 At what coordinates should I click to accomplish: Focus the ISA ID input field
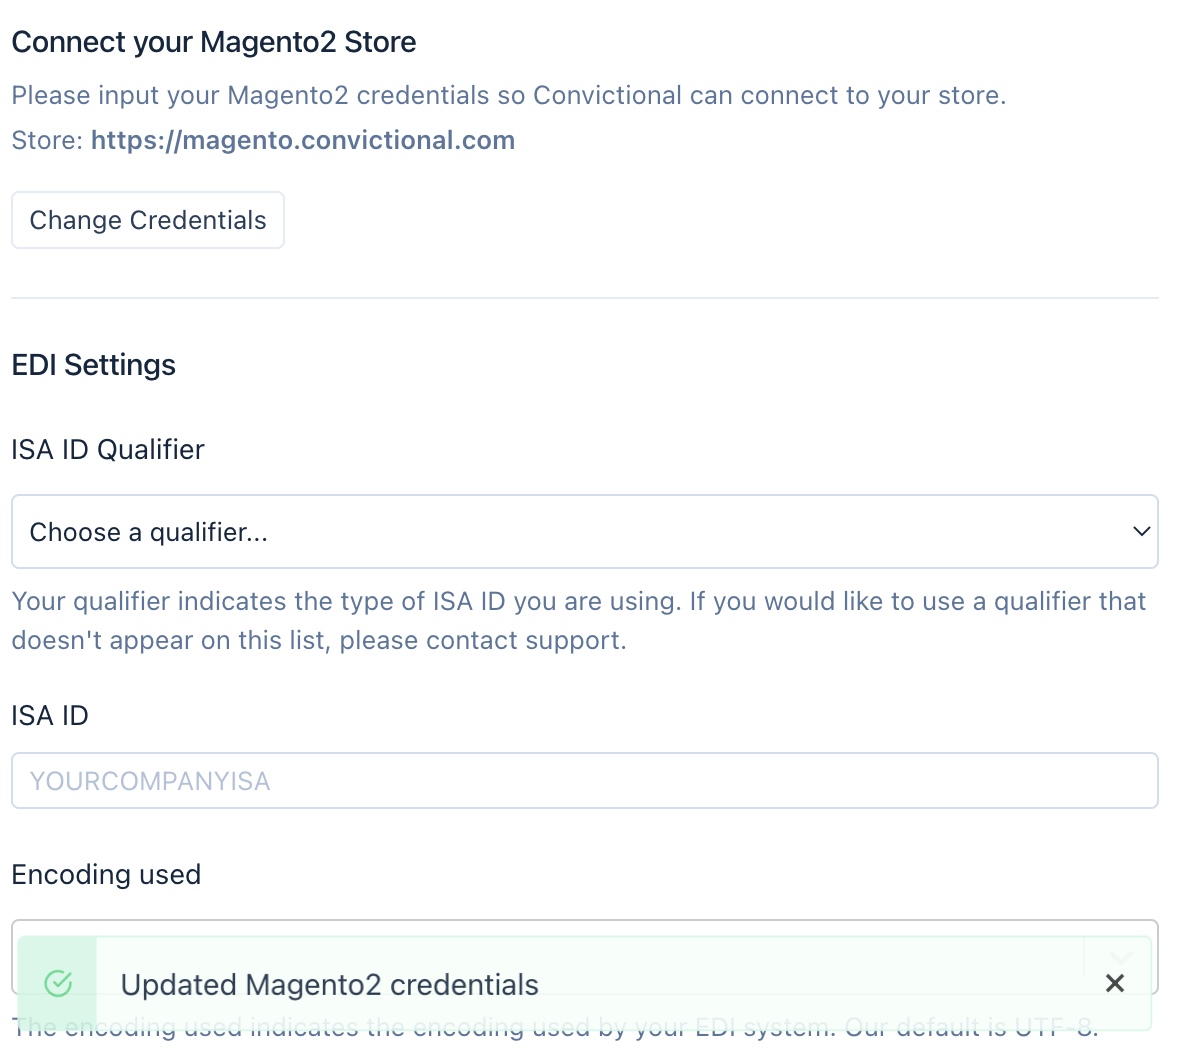pyautogui.click(x=584, y=781)
